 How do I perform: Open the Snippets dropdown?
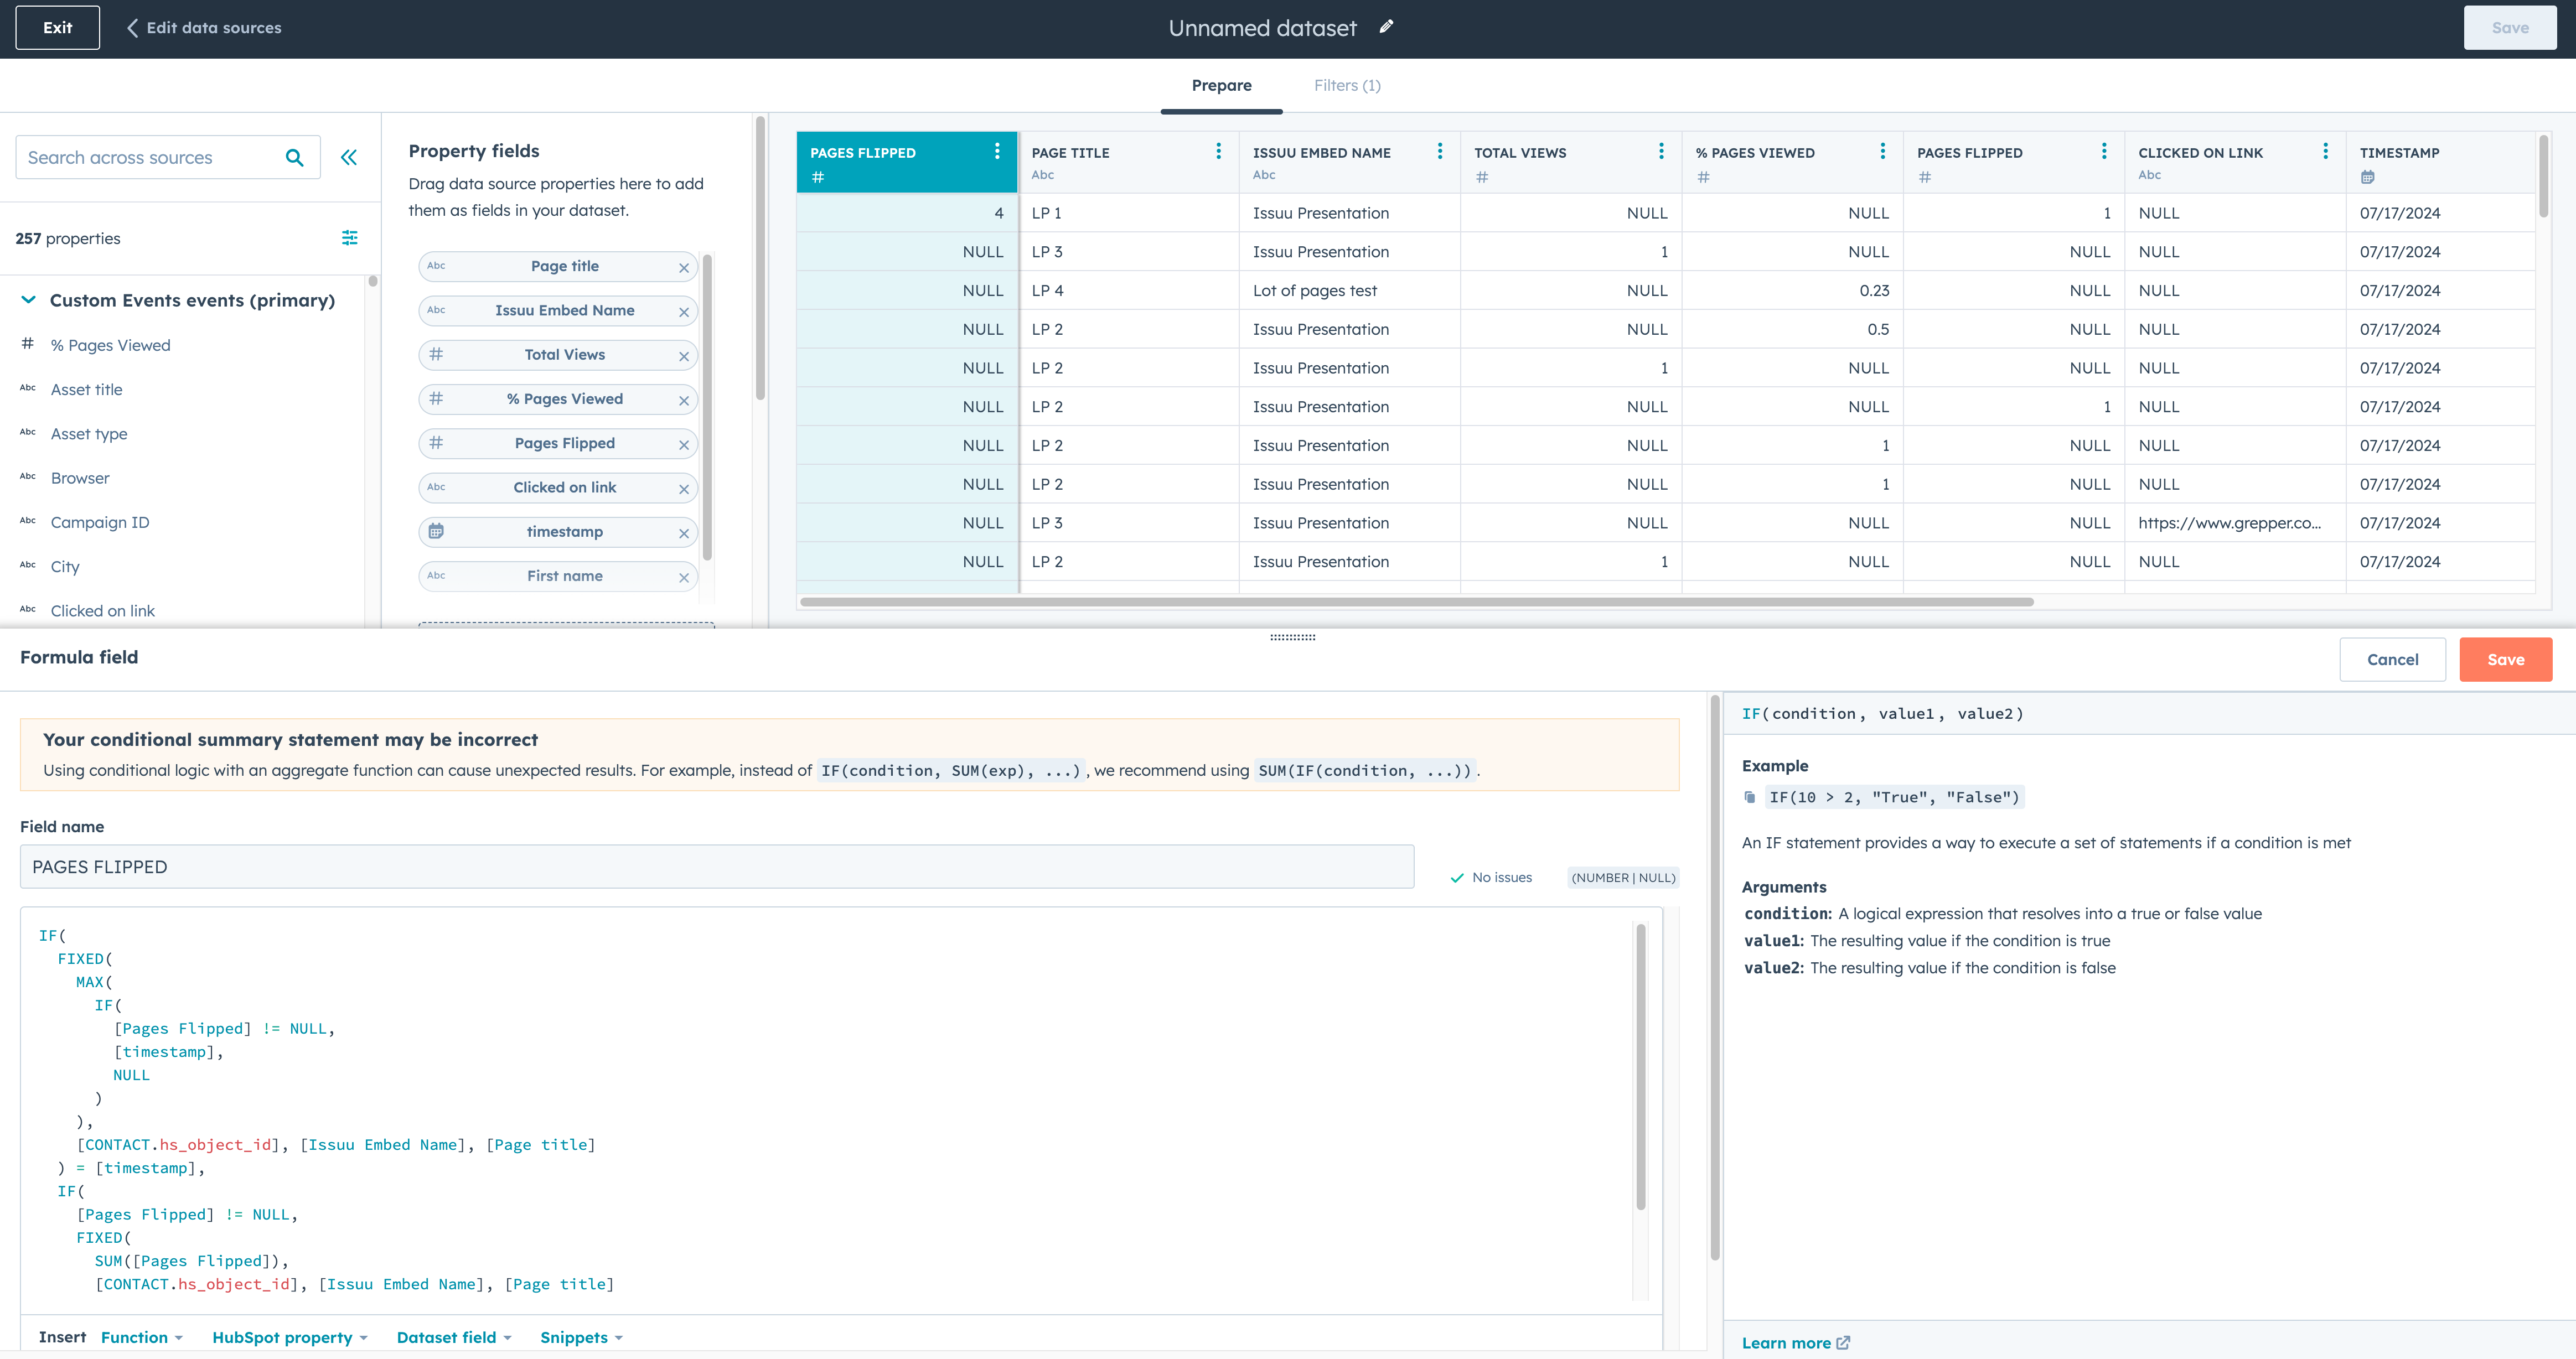[x=581, y=1337]
